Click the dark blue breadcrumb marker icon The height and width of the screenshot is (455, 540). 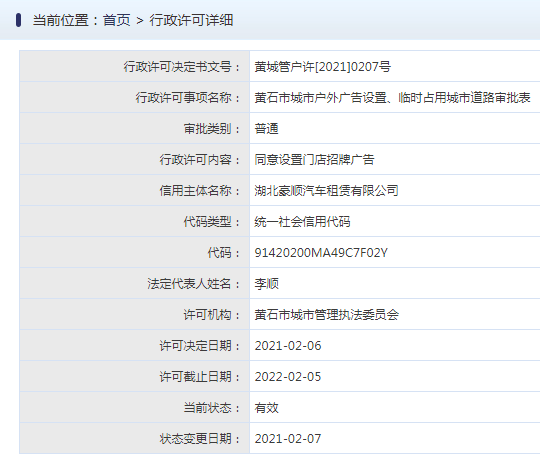click(x=18, y=20)
